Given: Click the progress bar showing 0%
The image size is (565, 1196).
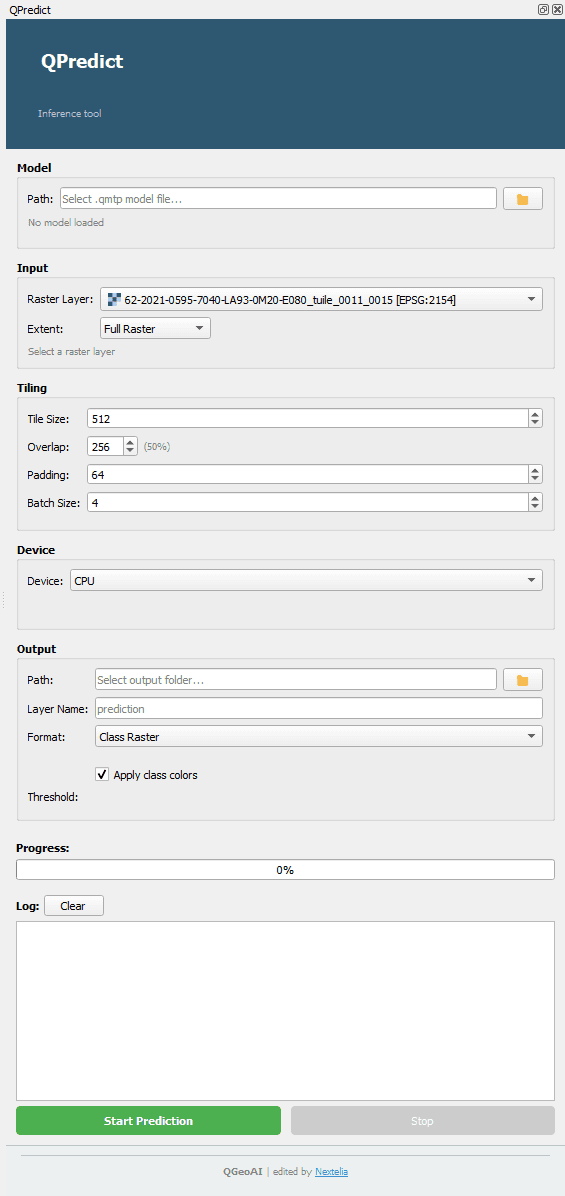Looking at the screenshot, I should point(285,870).
